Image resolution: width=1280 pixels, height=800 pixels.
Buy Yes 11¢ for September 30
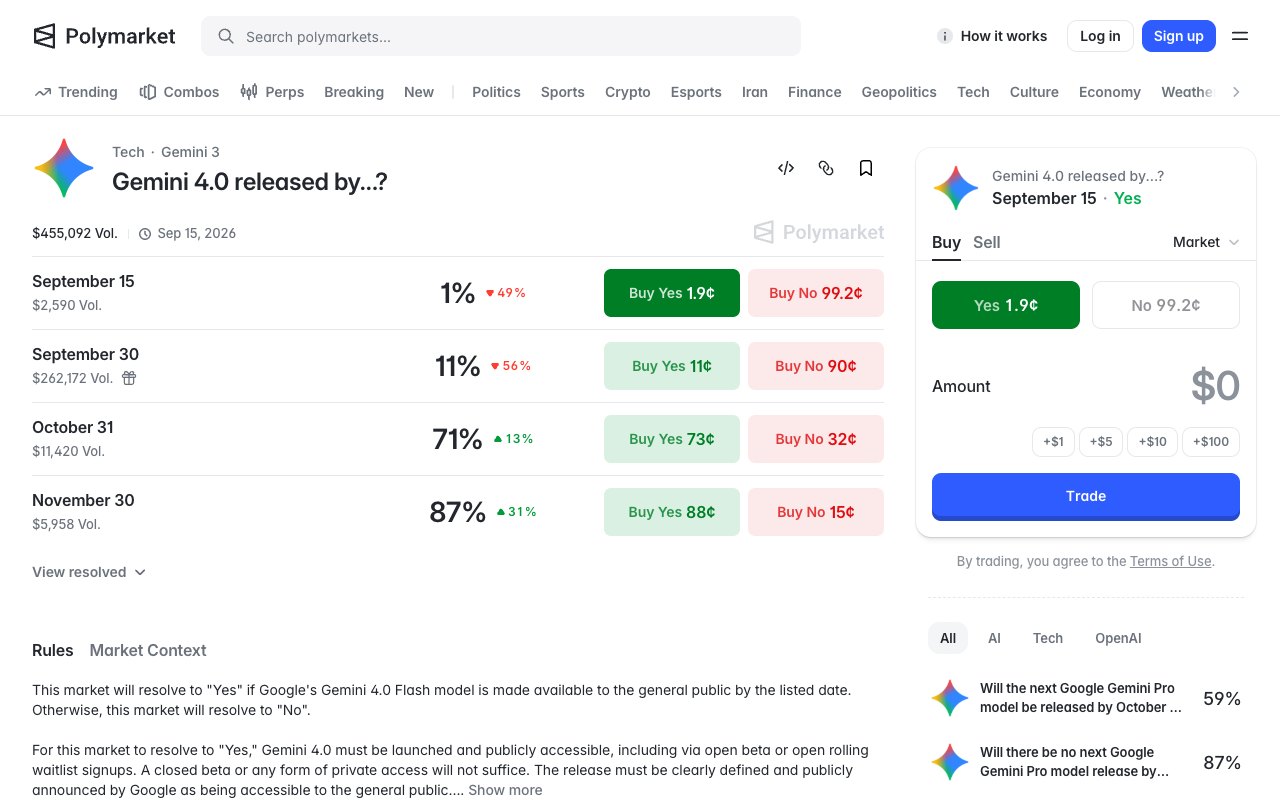(x=672, y=366)
